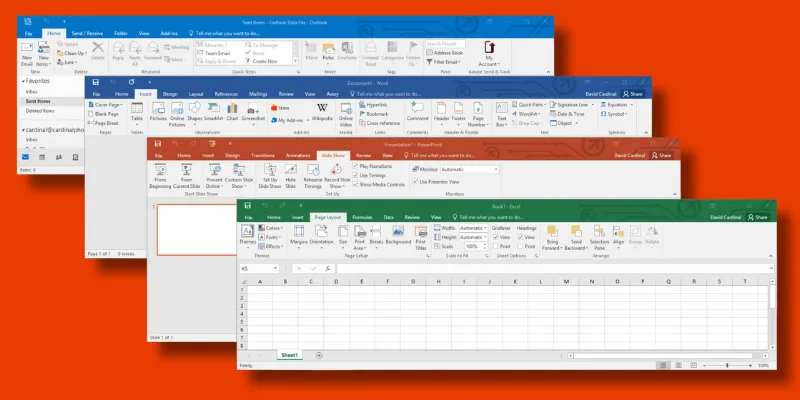Toggle Gridlines Print checkbox in Excel

pyautogui.click(x=495, y=246)
